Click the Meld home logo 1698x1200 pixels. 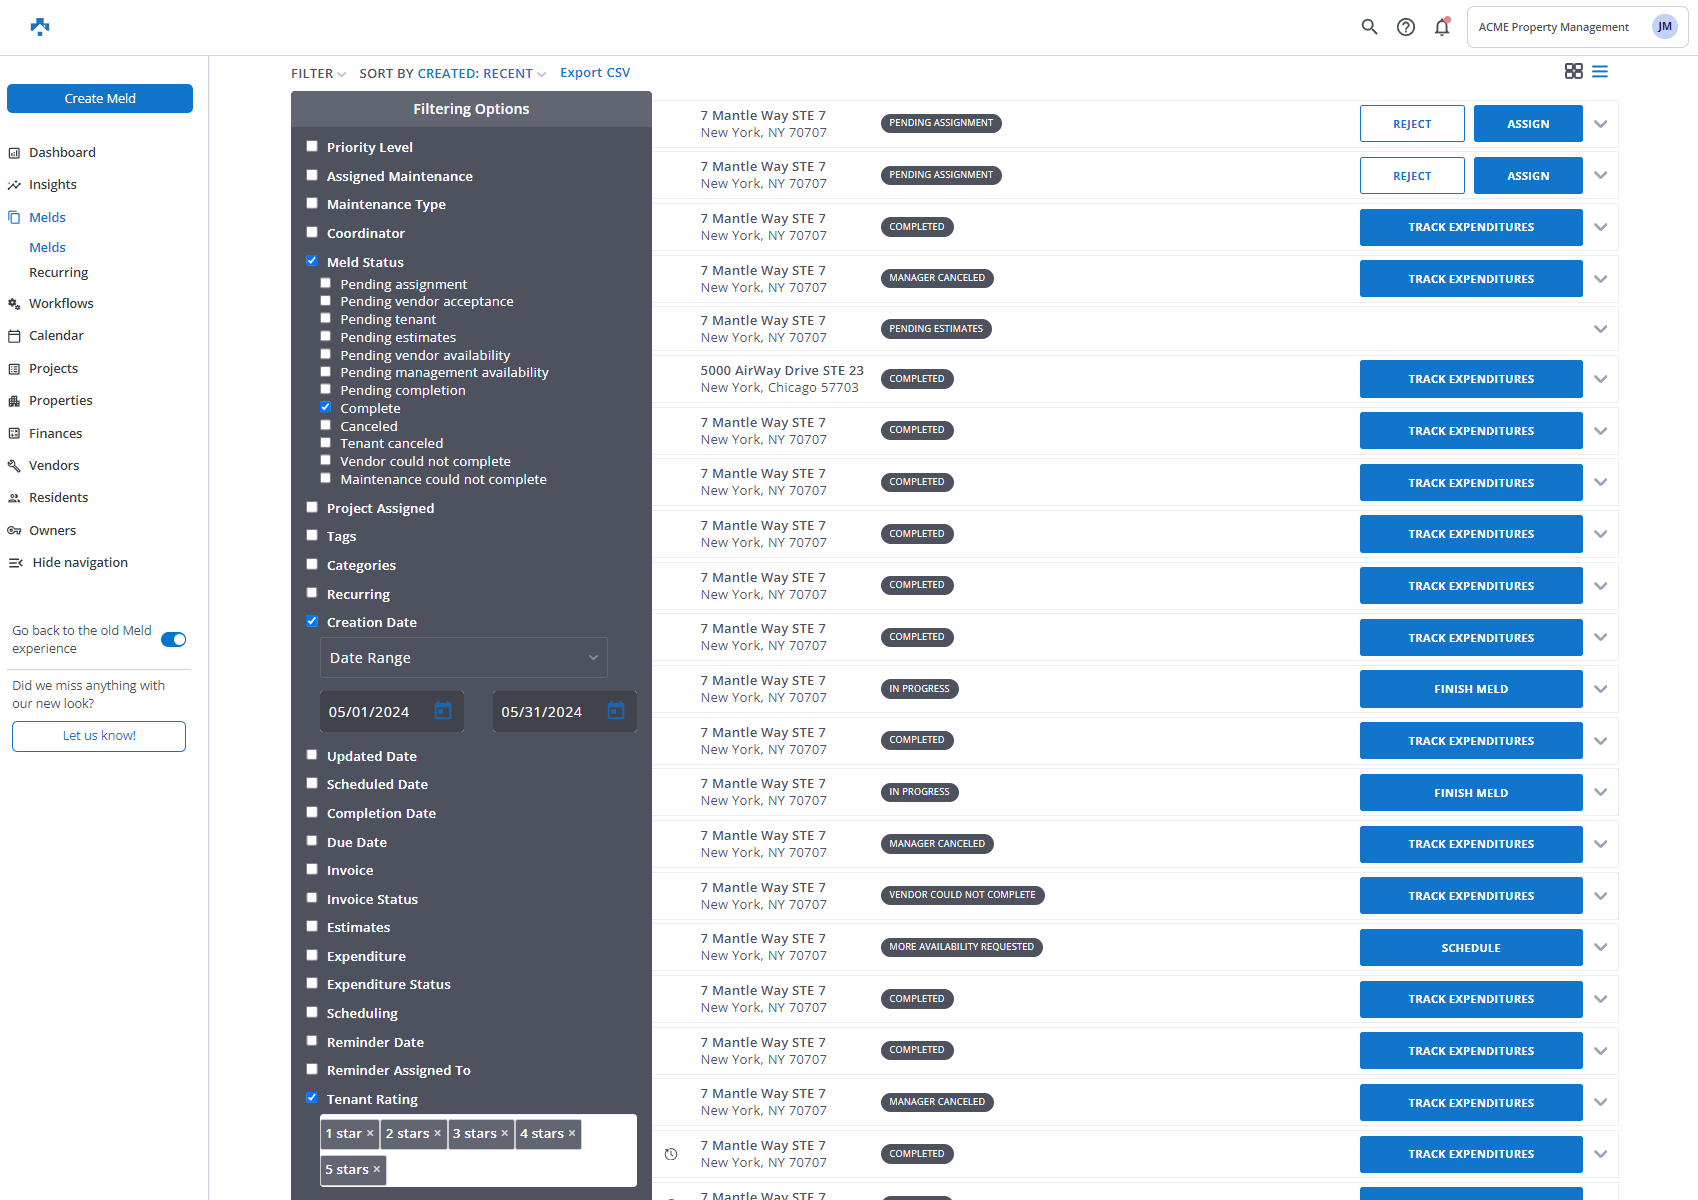40,27
